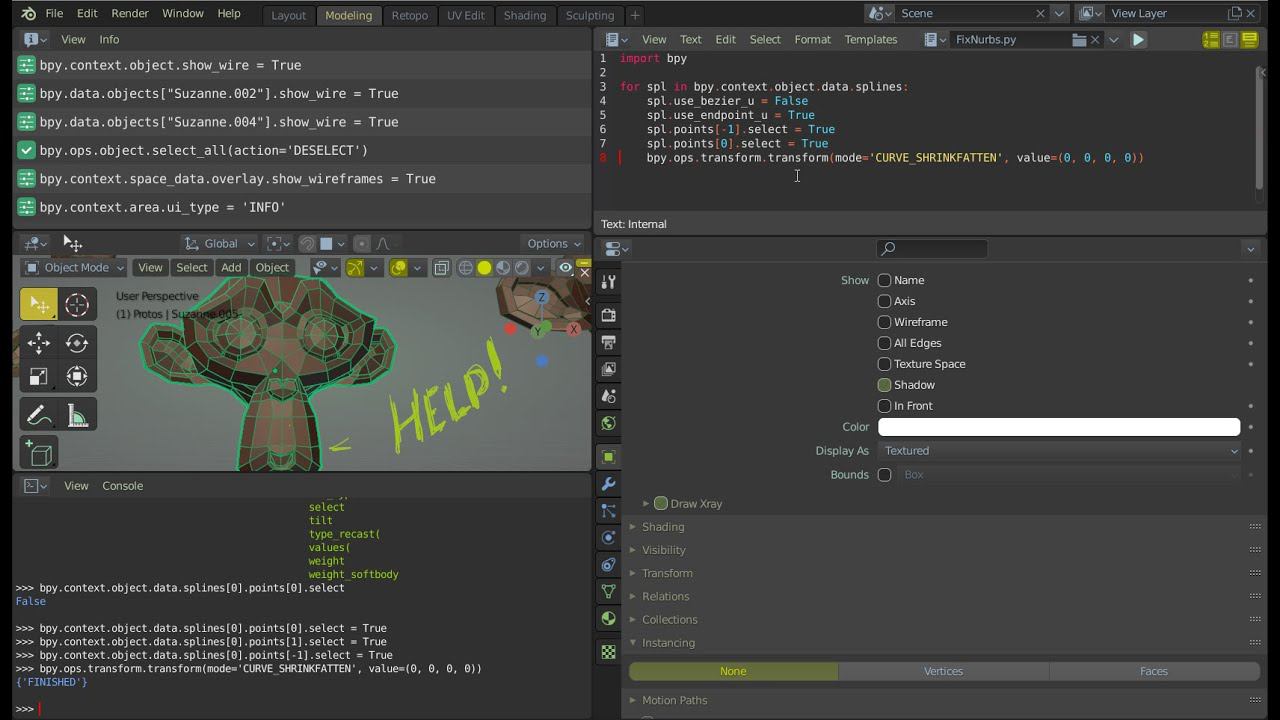Switch to the Sculpting workspace tab
Screen dimensions: 1280x720
(x=590, y=15)
